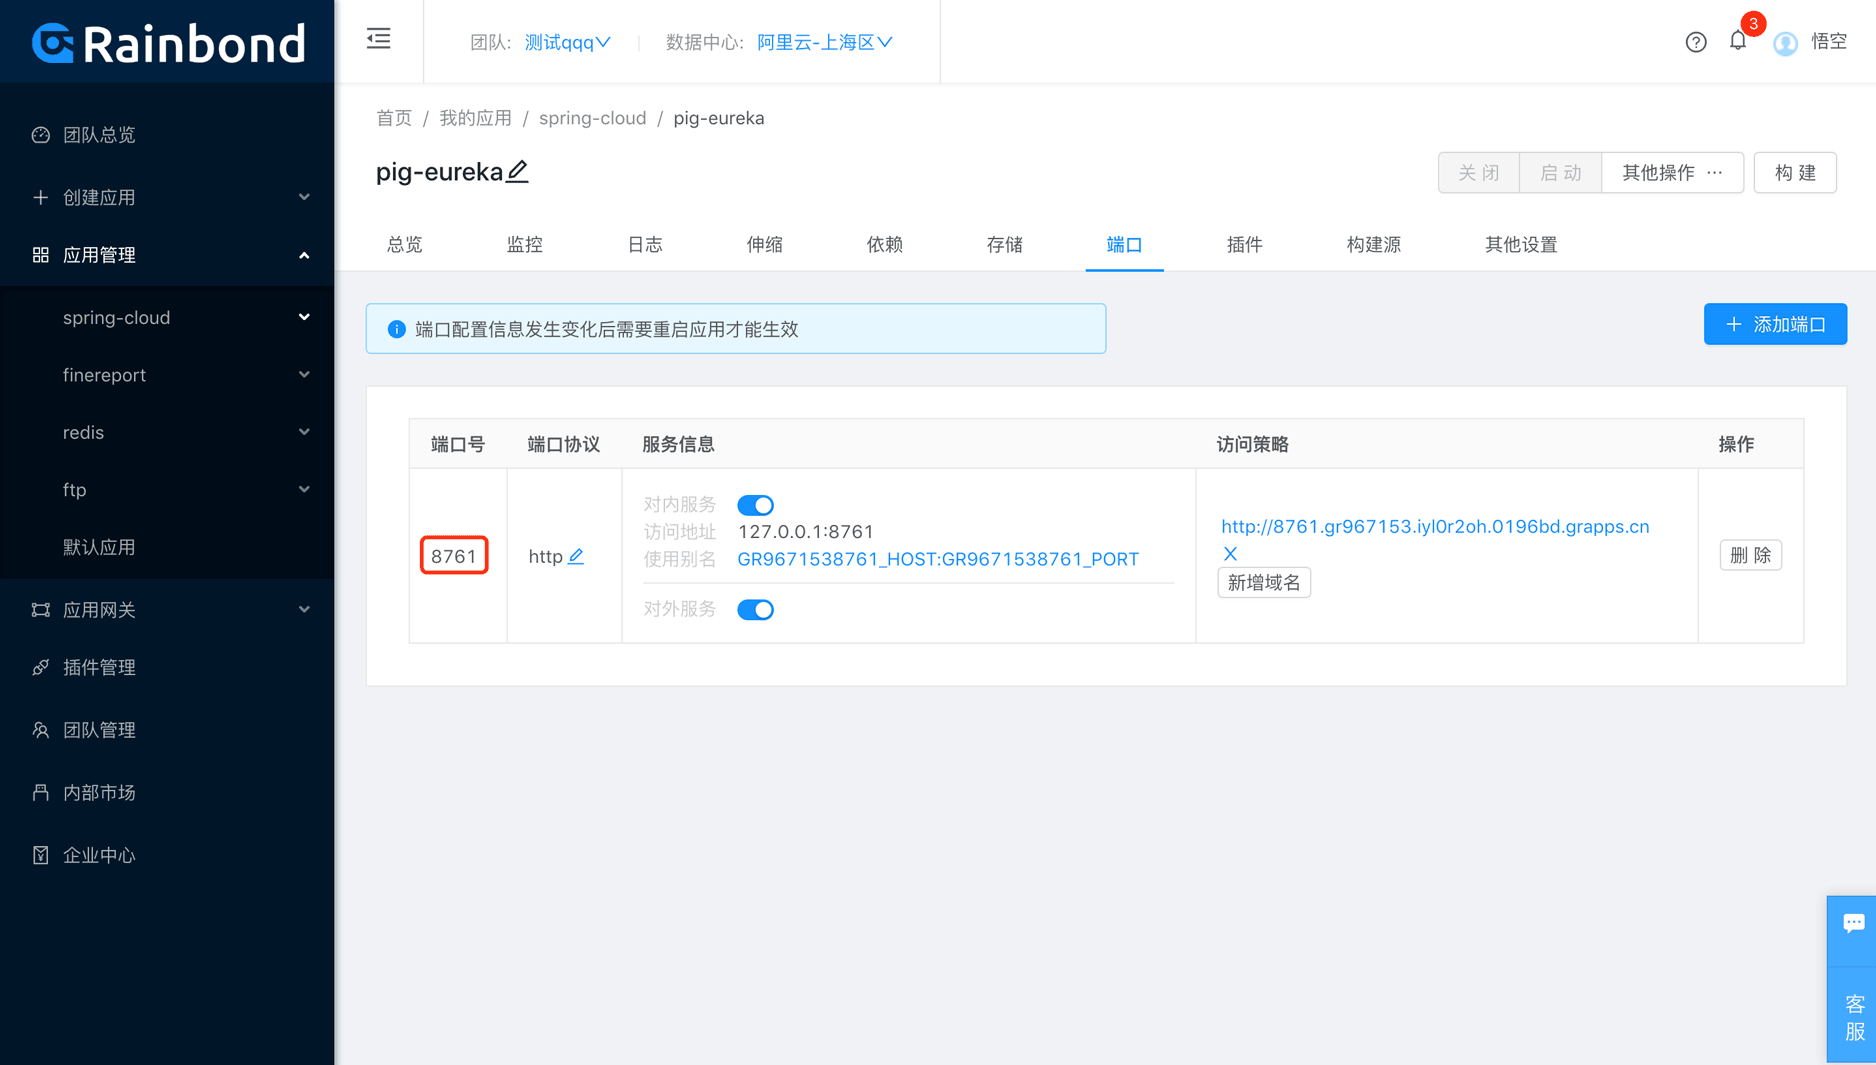Go to 我的应用 in the breadcrumb
Screen dimensions: 1876x1065
(475, 118)
